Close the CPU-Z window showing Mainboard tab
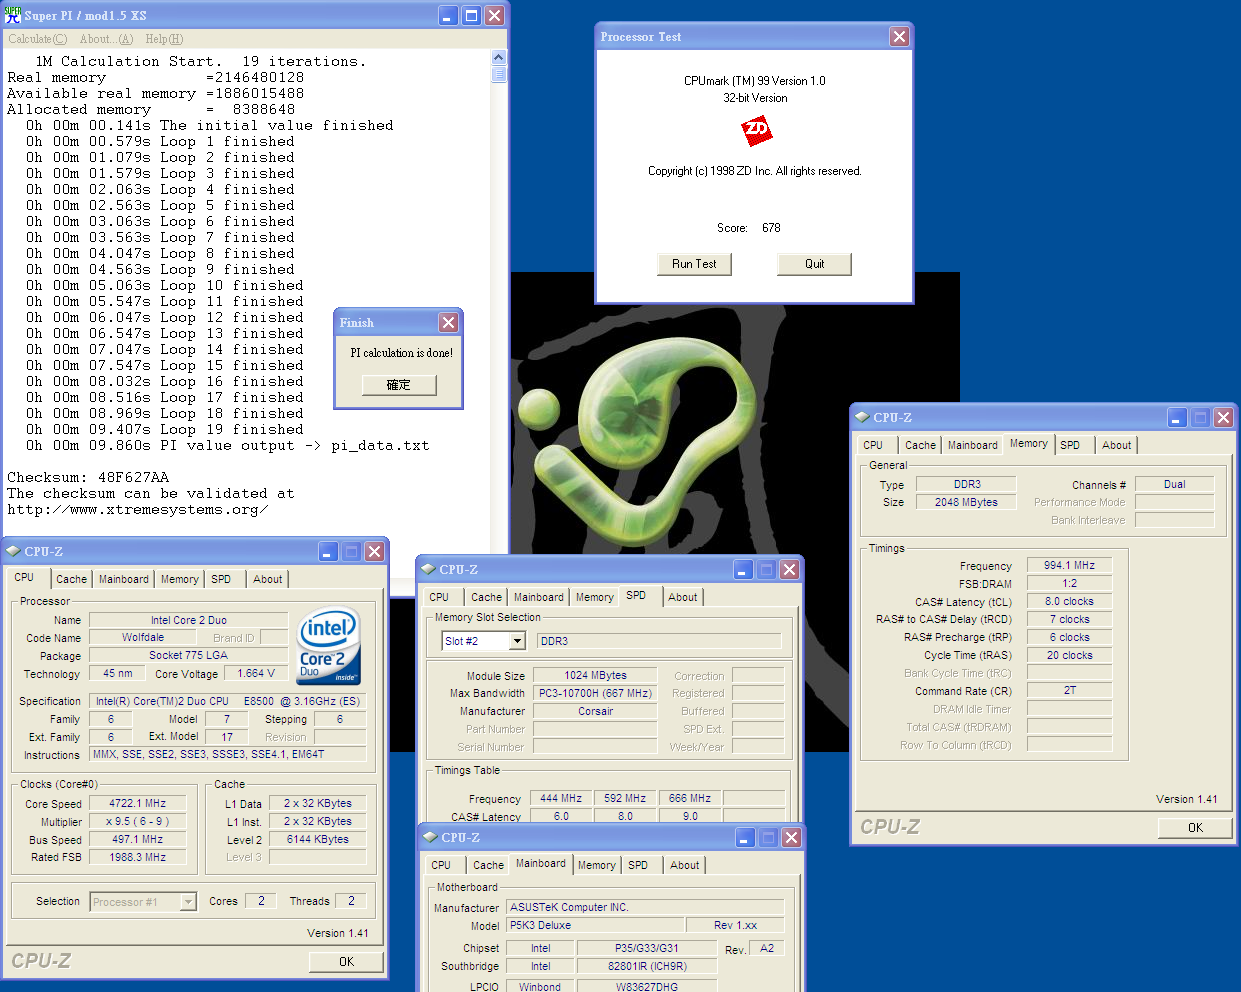 click(x=791, y=837)
